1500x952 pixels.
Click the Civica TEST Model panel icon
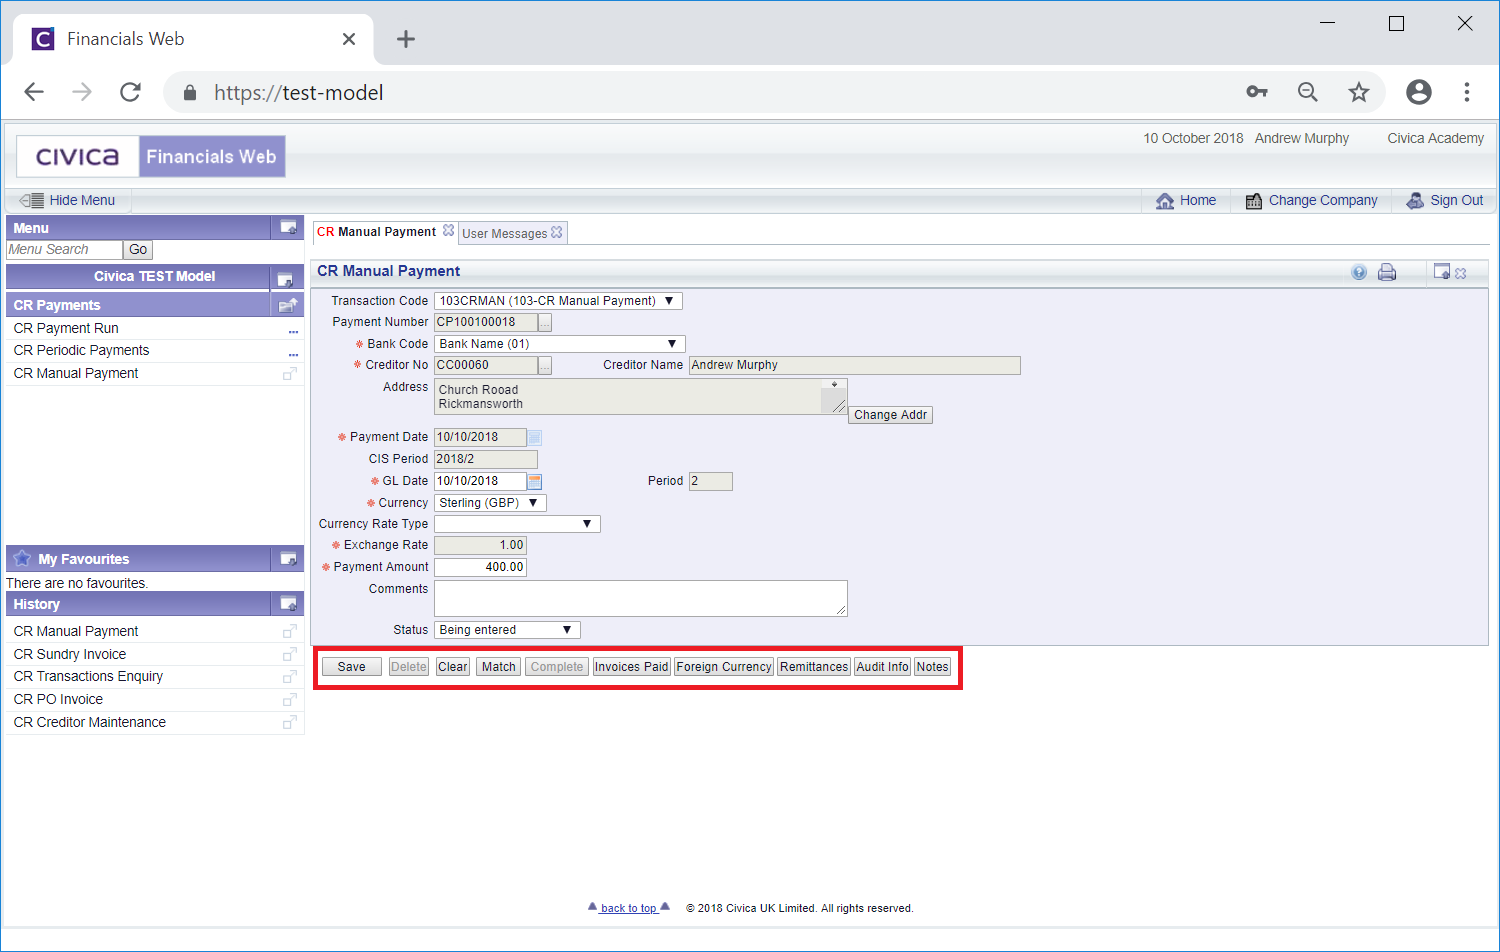(x=285, y=278)
